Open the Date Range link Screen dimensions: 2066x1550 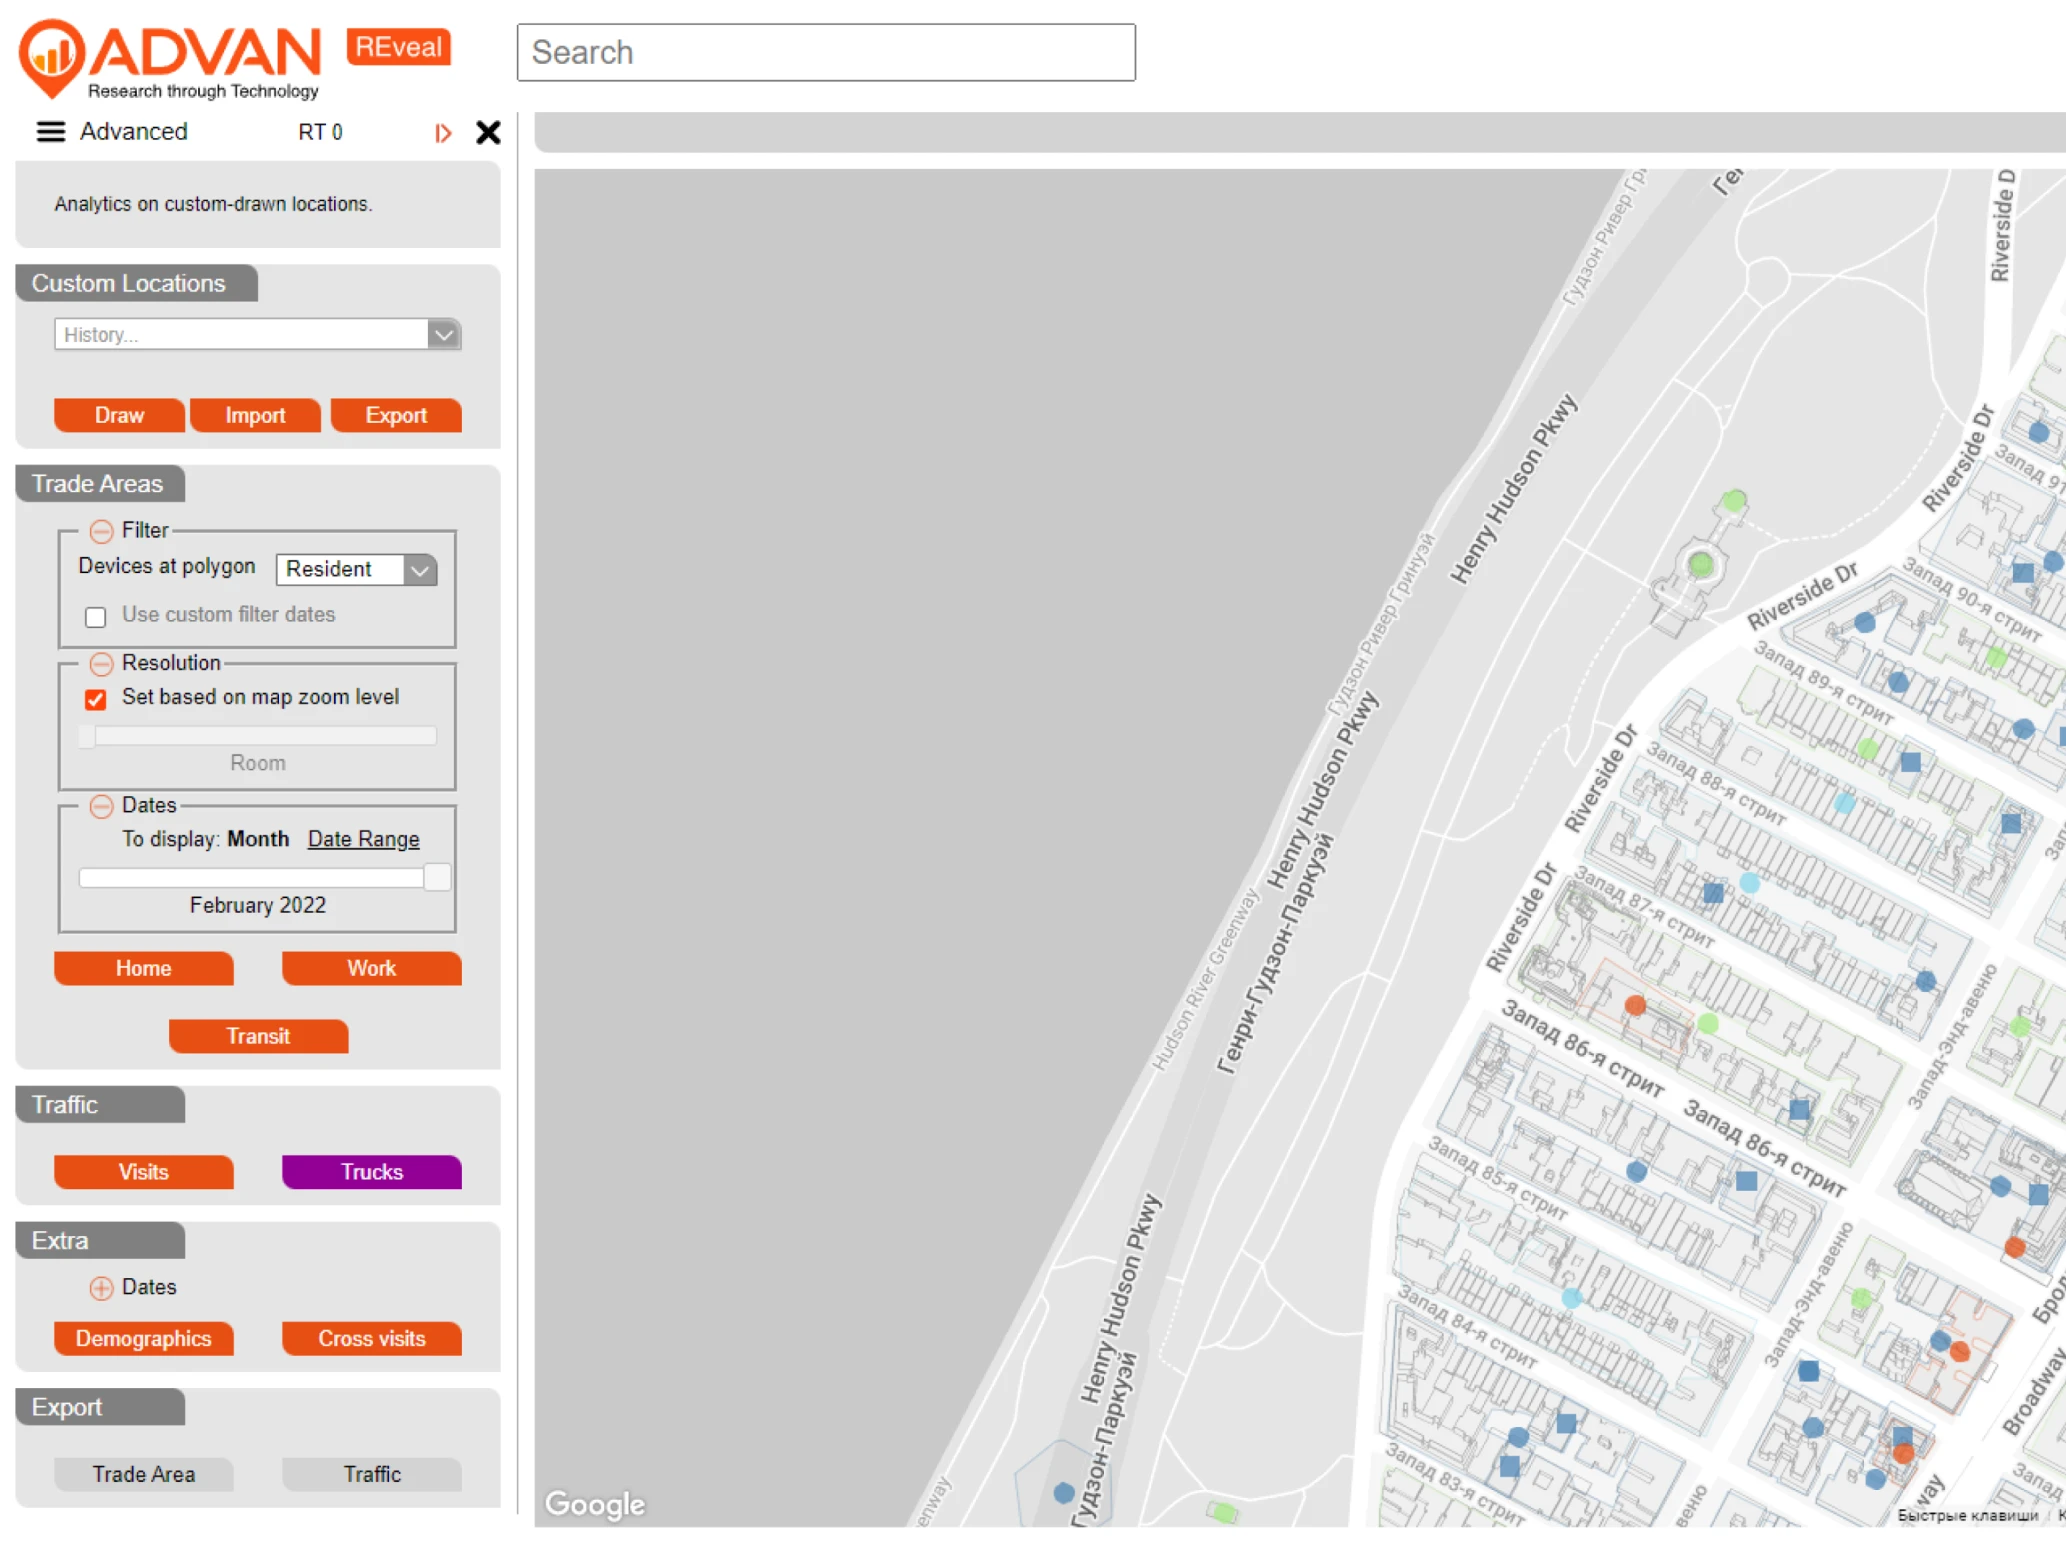tap(363, 839)
